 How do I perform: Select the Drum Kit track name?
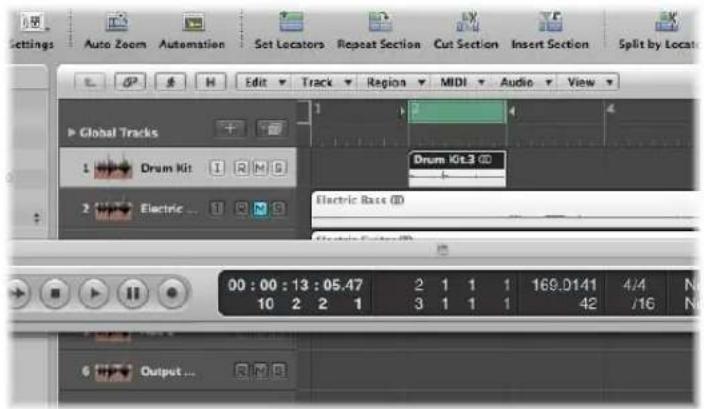(167, 168)
